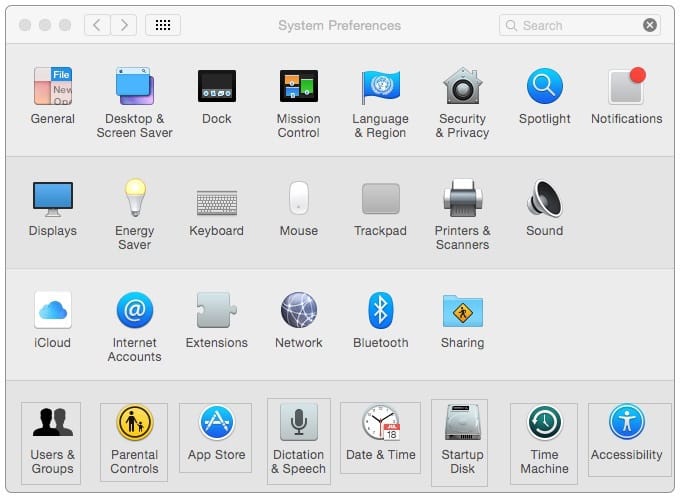Open Spotlight preferences
The image size is (680, 498).
(545, 87)
